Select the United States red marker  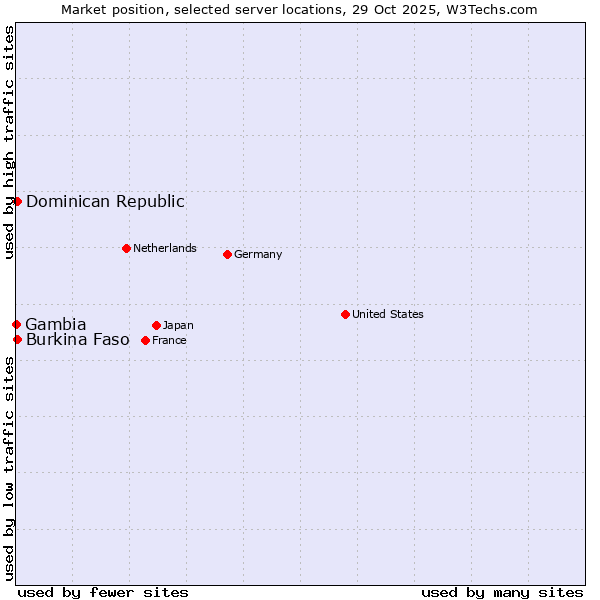pyautogui.click(x=345, y=314)
